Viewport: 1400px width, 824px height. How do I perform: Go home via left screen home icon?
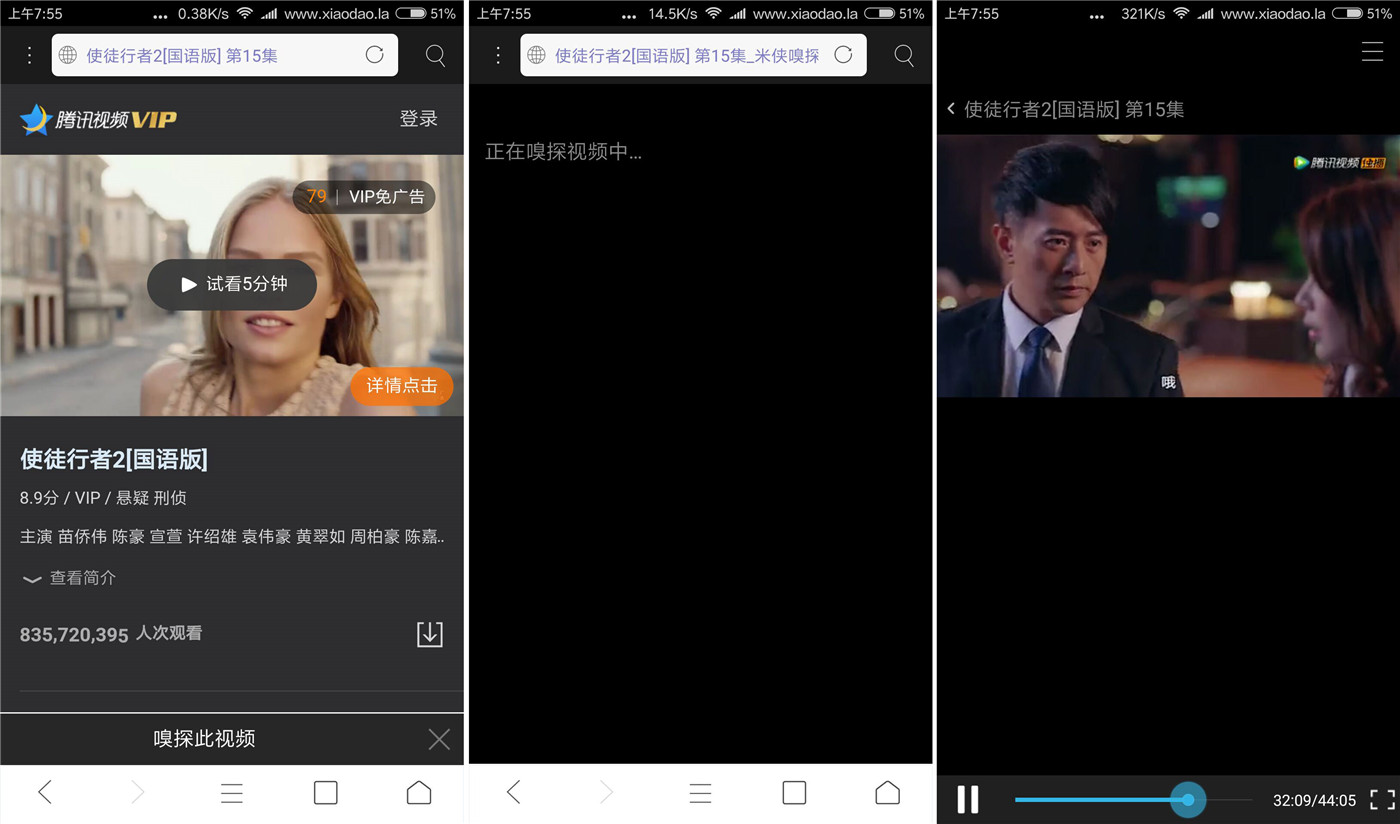point(419,793)
